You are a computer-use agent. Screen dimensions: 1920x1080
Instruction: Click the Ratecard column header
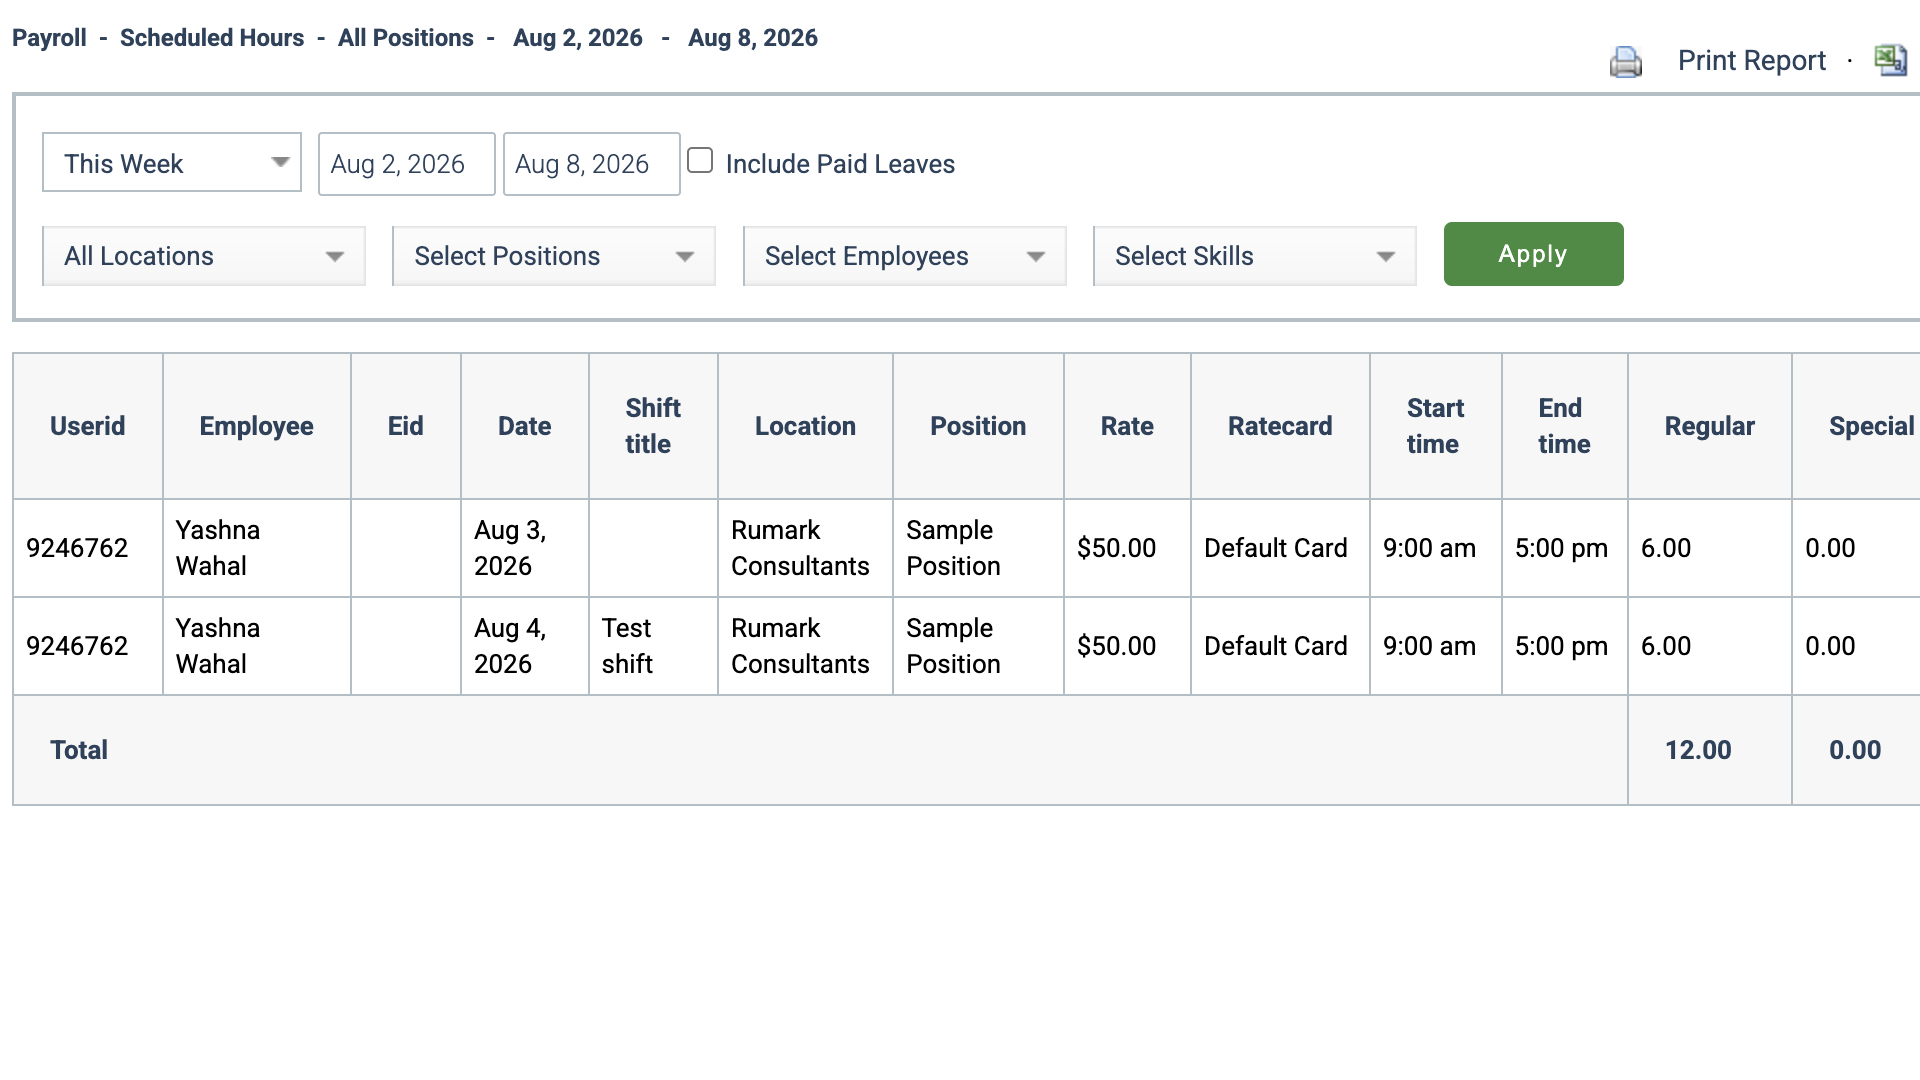(1280, 426)
